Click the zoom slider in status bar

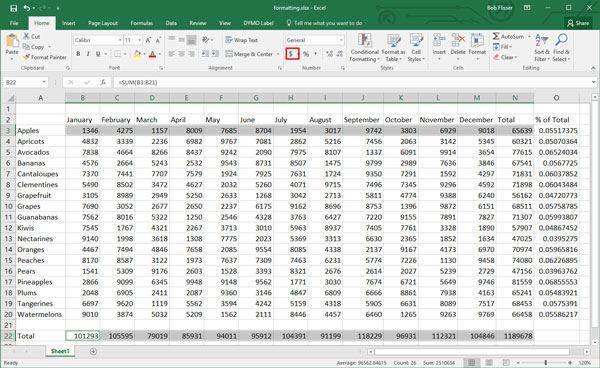[545, 362]
